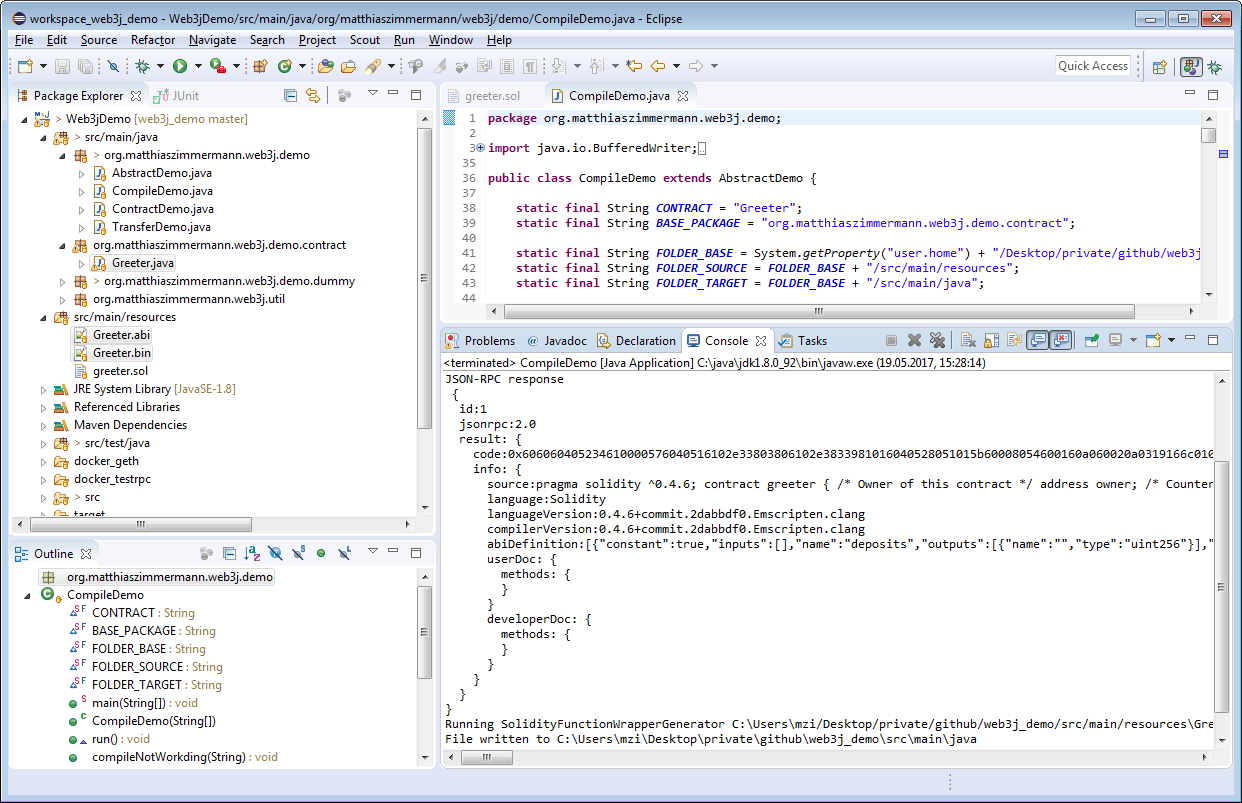Click Sort alphabetically in the Outline toolbar
Screen dimensions: 1242x803
253,552
